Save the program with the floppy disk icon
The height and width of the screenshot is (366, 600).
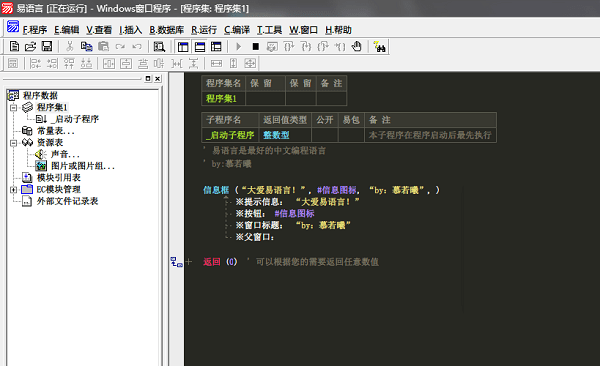click(47, 47)
